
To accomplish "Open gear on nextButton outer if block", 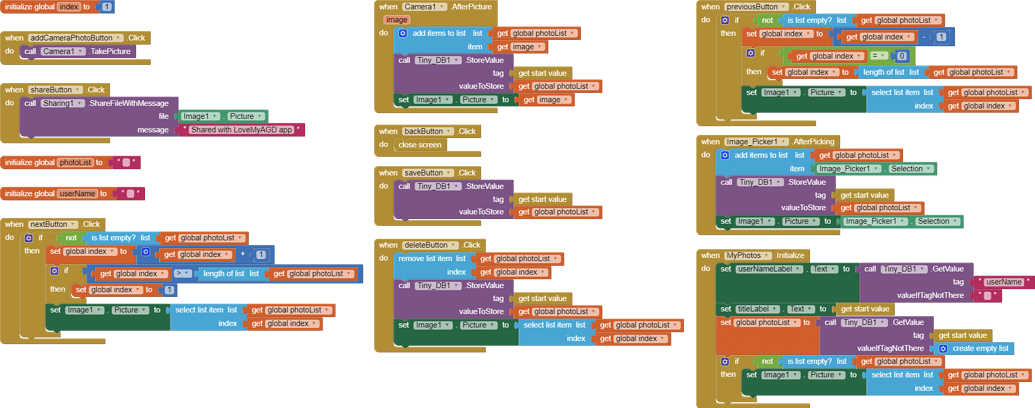I will click(x=28, y=238).
